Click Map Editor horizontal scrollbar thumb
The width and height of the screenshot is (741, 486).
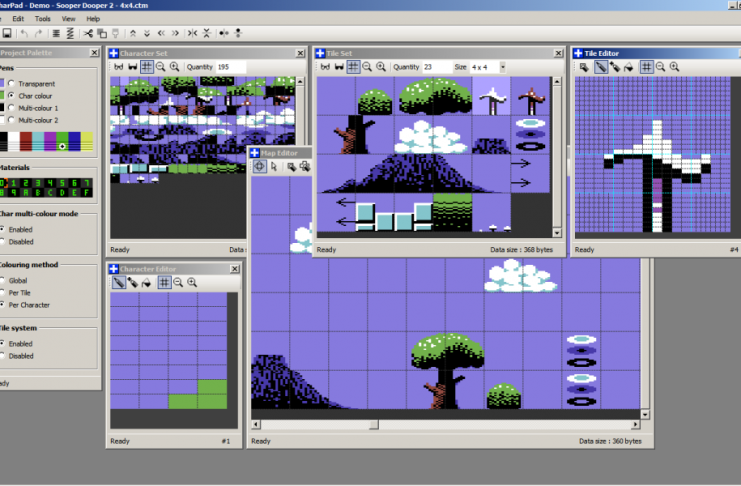(374, 425)
